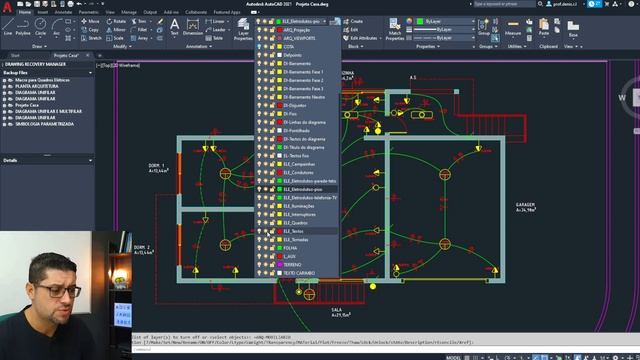
Task: Click the search keyword input field
Action: 504,4
